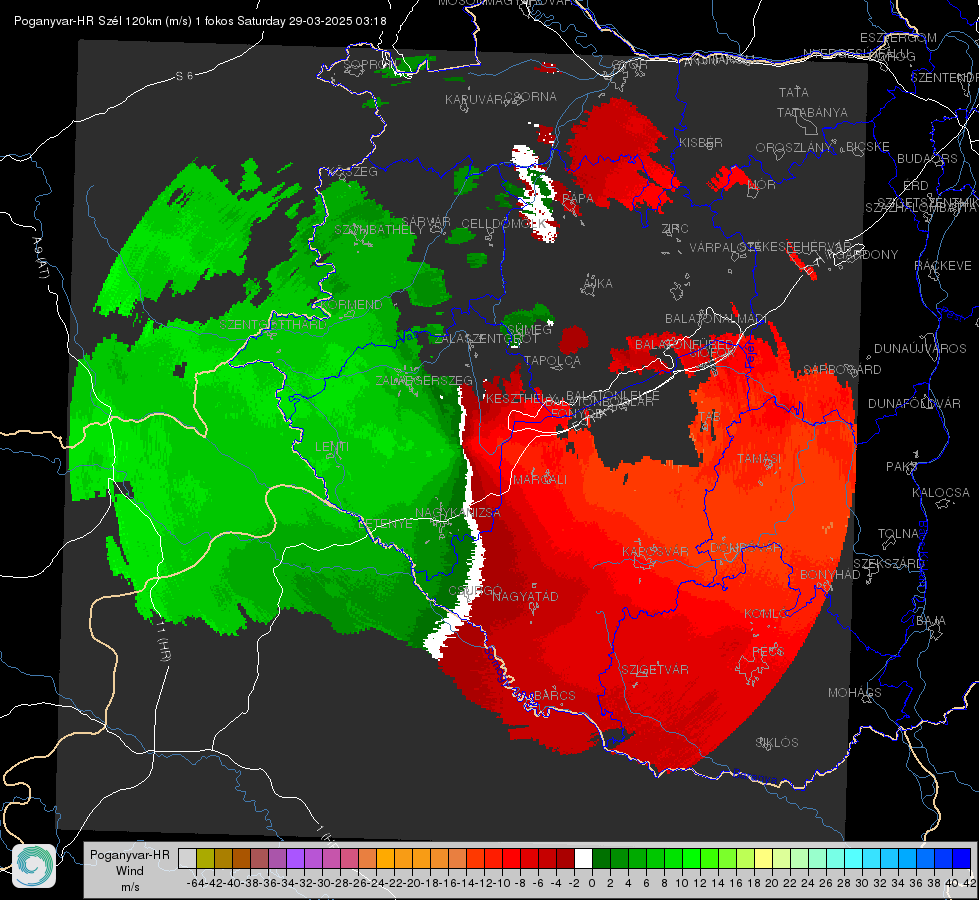Image resolution: width=979 pixels, height=900 pixels.
Task: Click the GARDONY town label
Action: point(867,255)
